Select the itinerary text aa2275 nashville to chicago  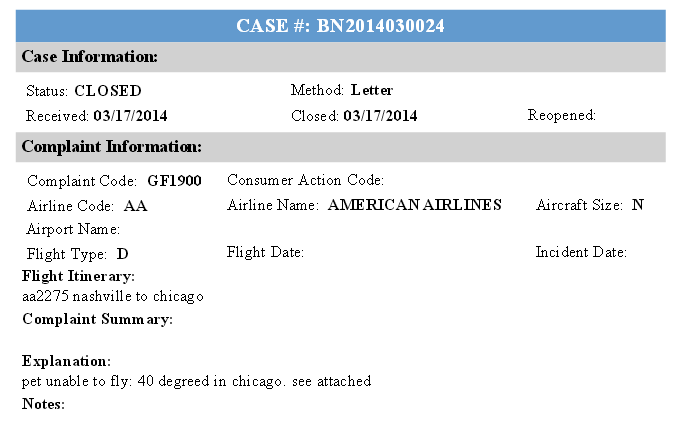click(113, 296)
